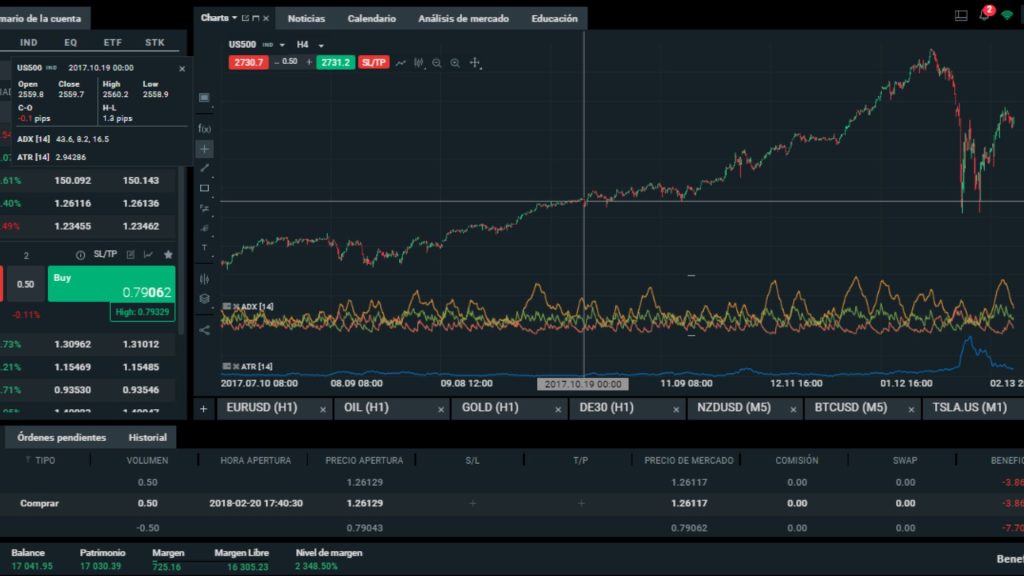Open chart templates icon in left toolbar
Screen dimensions: 1024x576
click(x=204, y=97)
